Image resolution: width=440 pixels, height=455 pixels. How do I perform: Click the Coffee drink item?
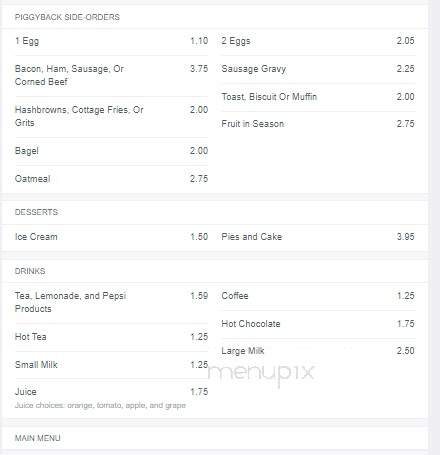(318, 296)
